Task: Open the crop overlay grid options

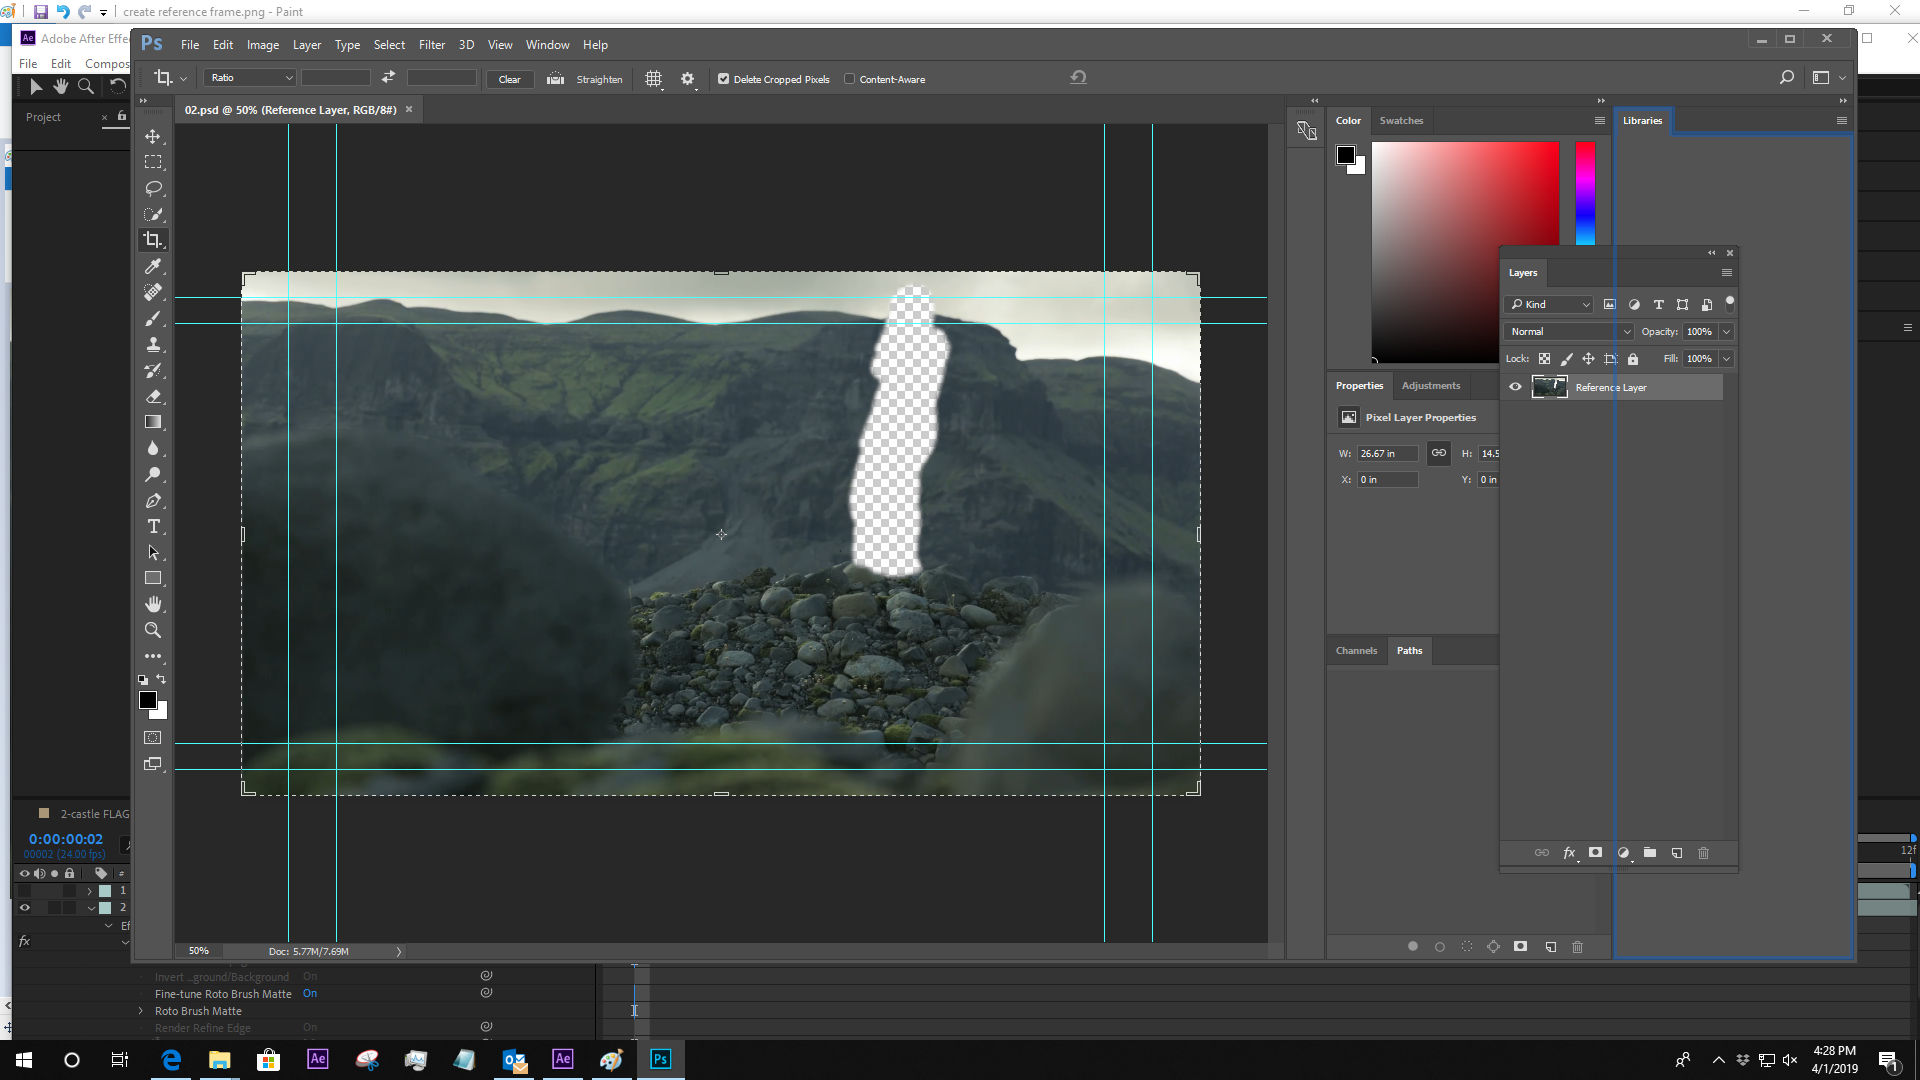Action: [x=655, y=78]
